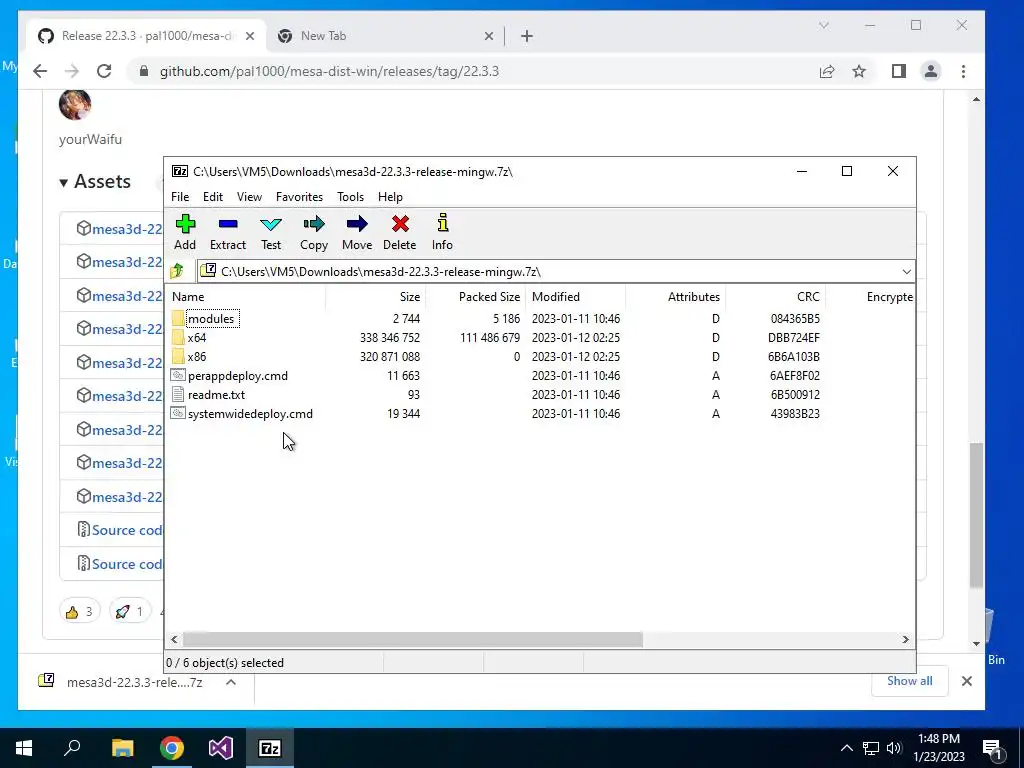Click the red Delete icon
Screen dimensions: 1024x768
pyautogui.click(x=400, y=232)
